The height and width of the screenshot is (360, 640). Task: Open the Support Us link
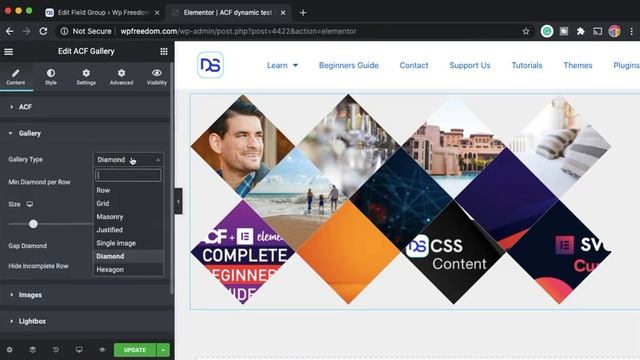point(470,65)
